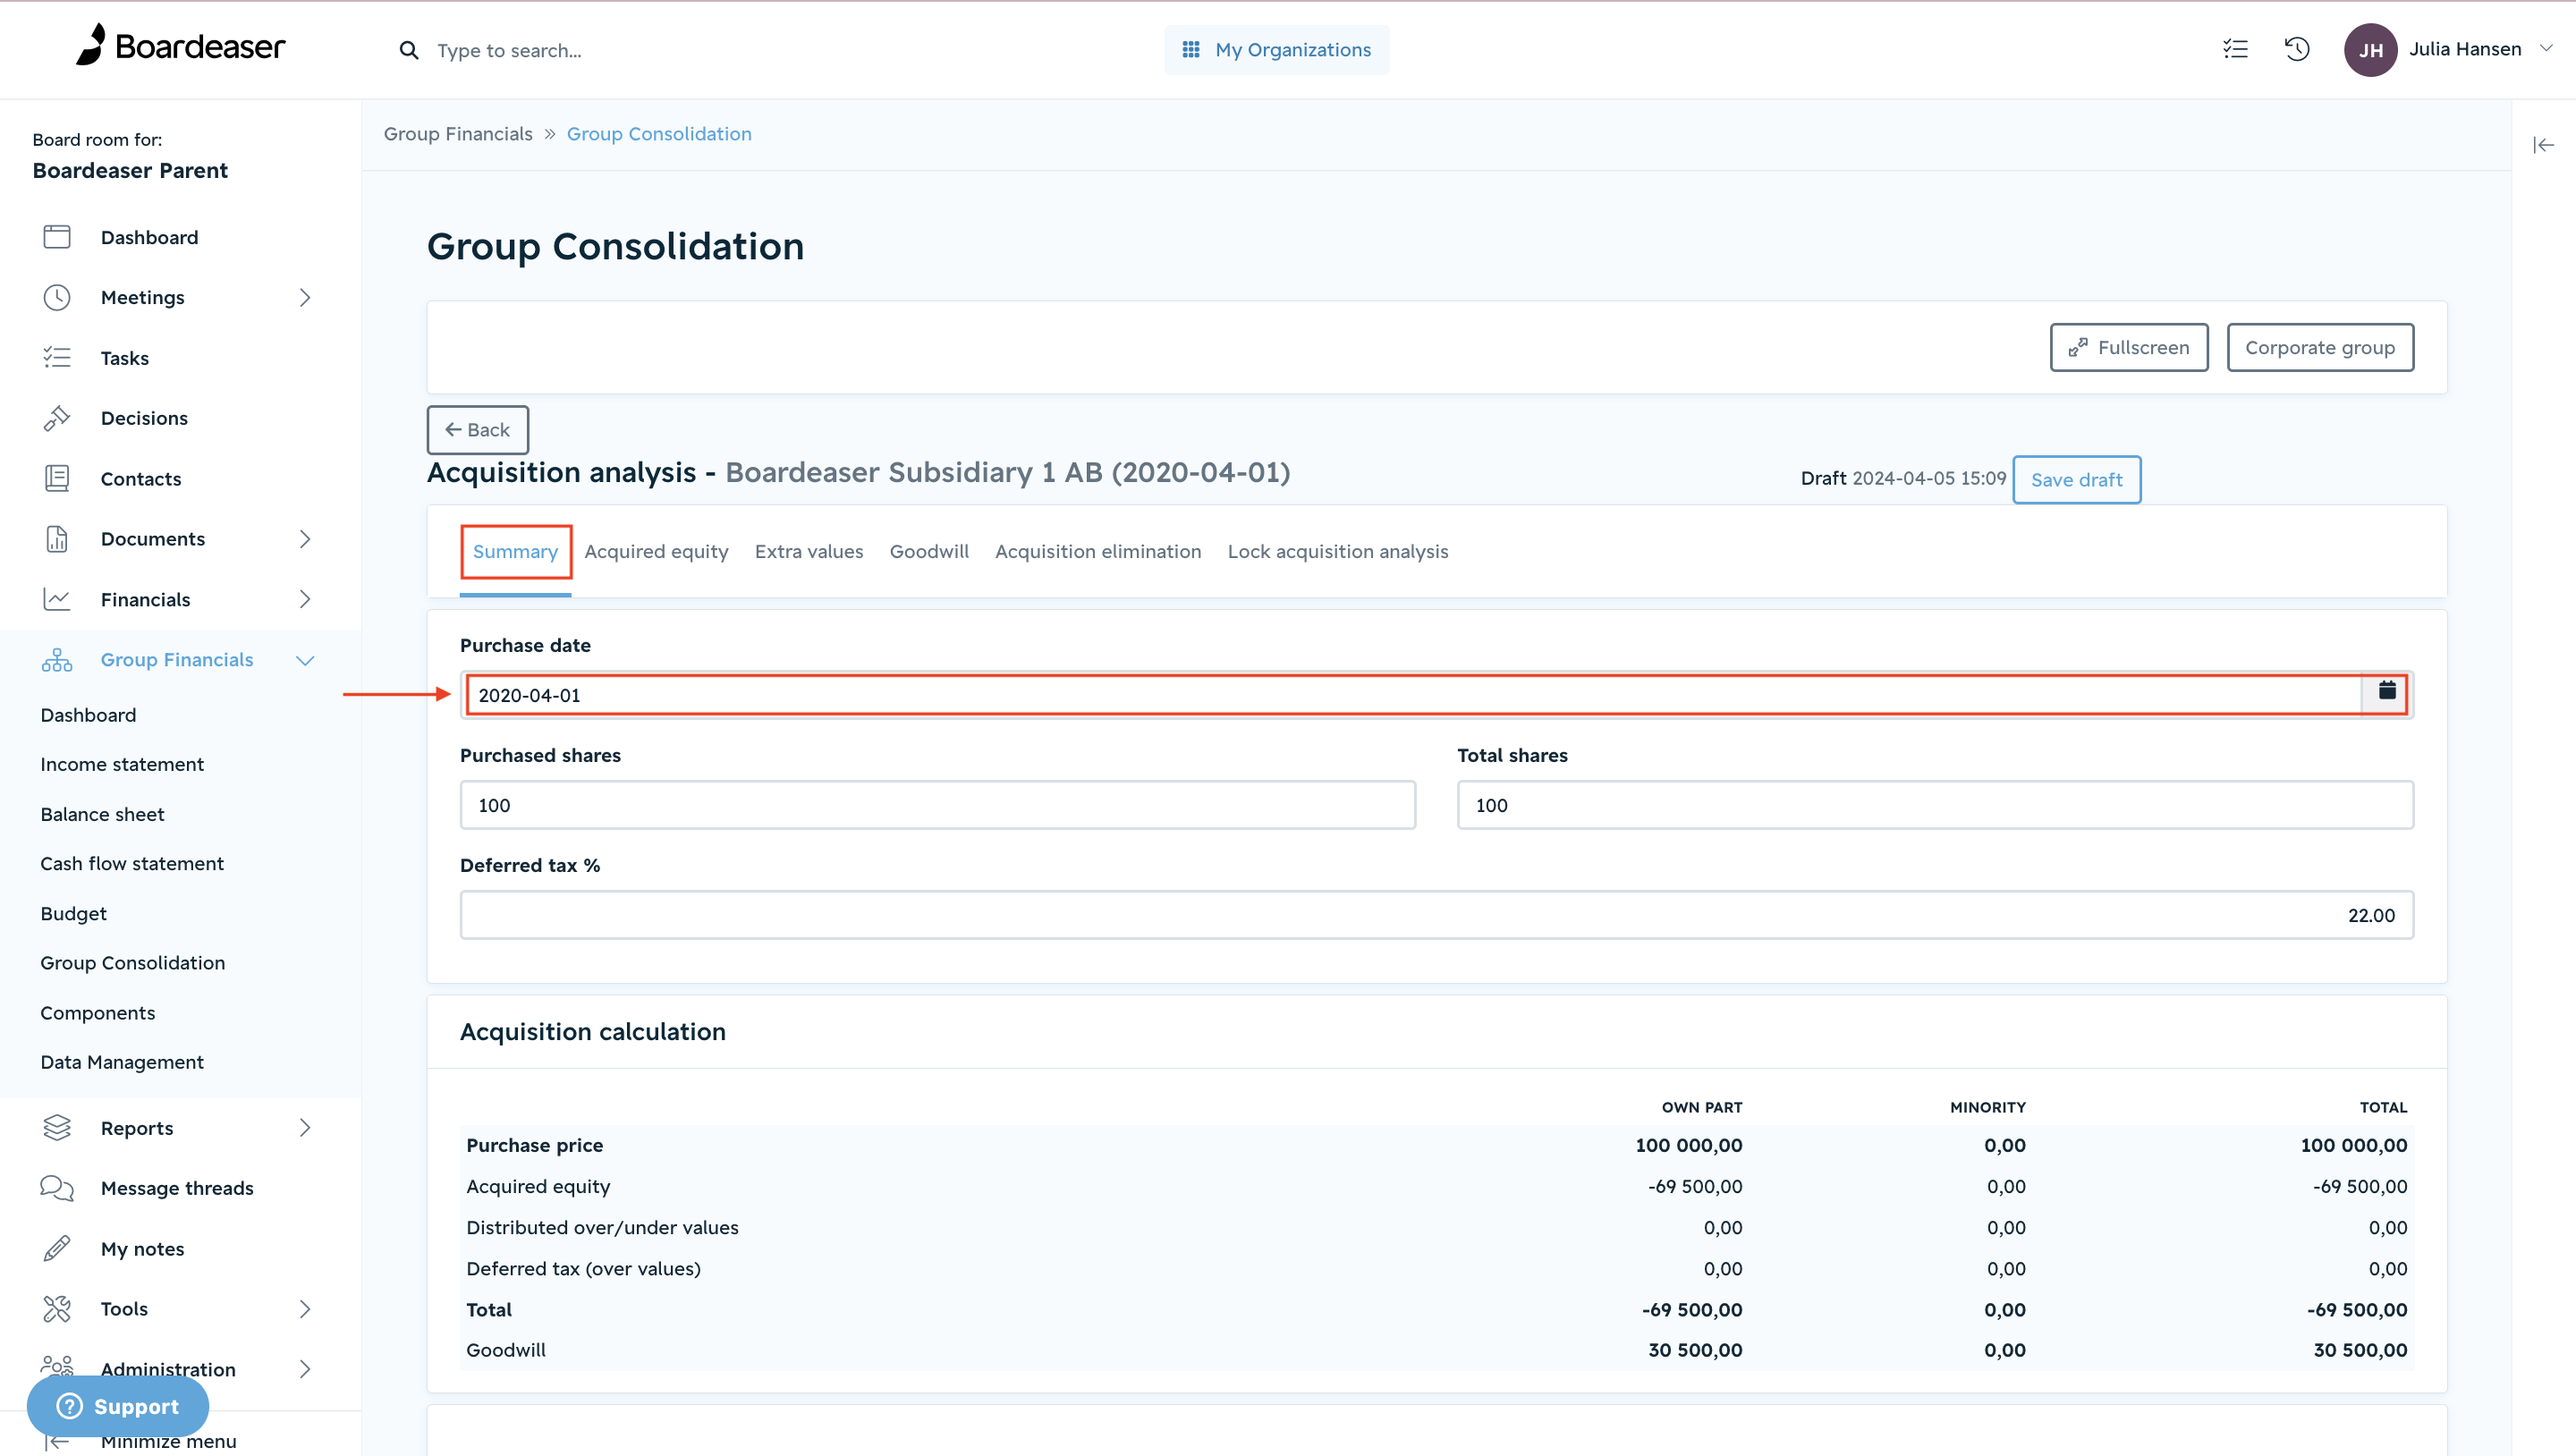Click the My Organizations grid icon
Image resolution: width=2576 pixels, height=1456 pixels.
click(x=1190, y=49)
